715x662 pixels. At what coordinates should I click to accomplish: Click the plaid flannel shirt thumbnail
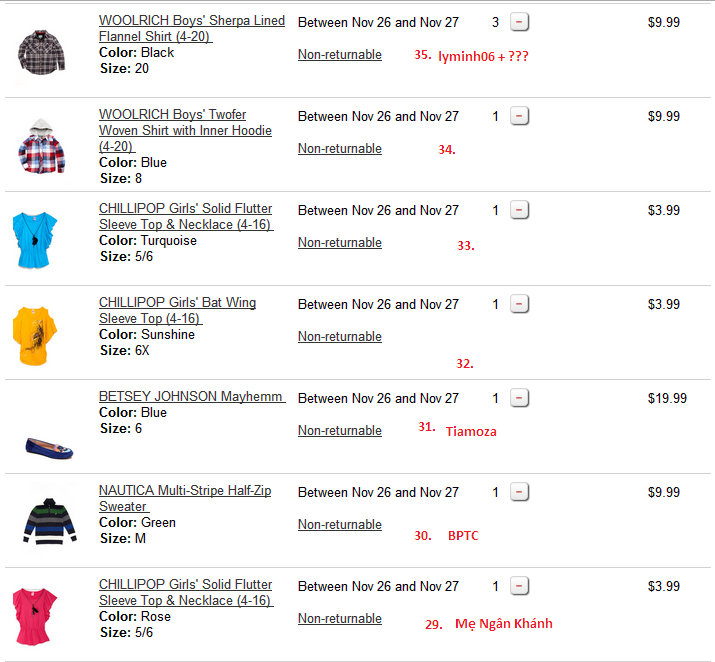41,51
